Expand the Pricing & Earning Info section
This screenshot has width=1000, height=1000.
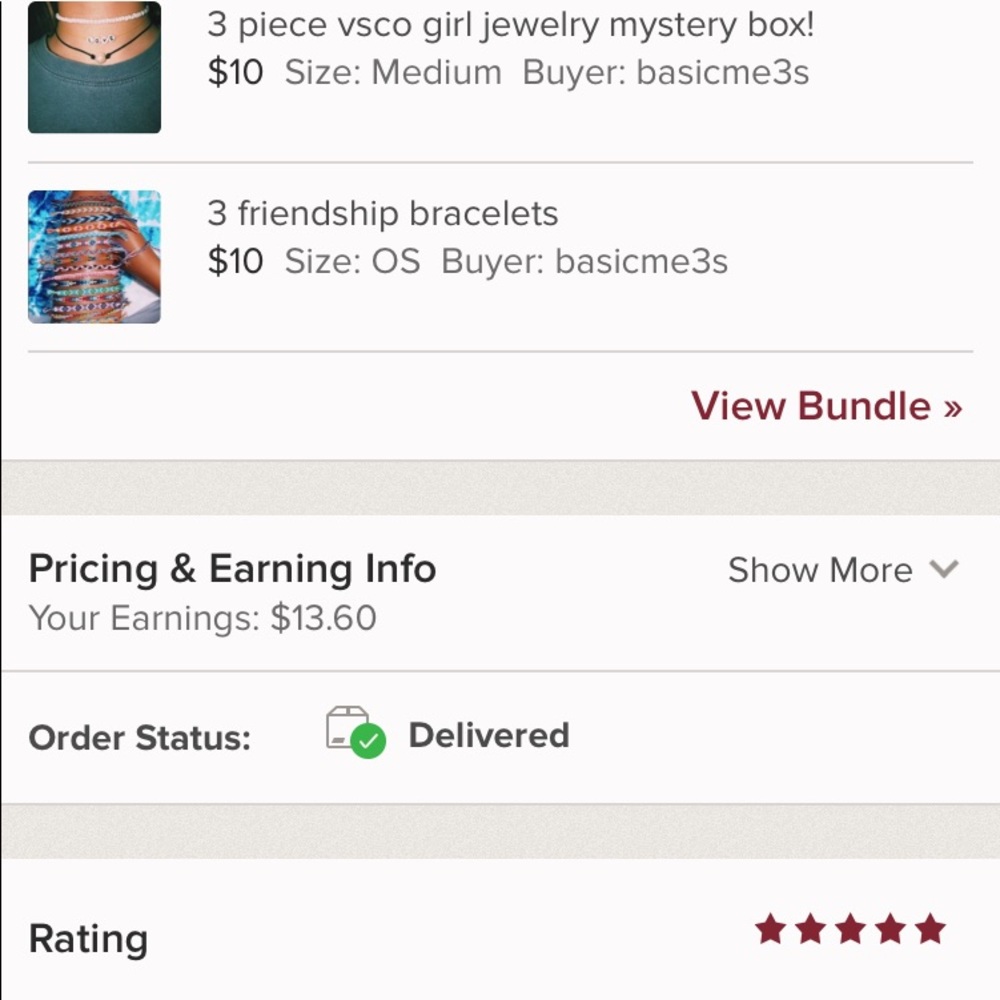(x=820, y=570)
